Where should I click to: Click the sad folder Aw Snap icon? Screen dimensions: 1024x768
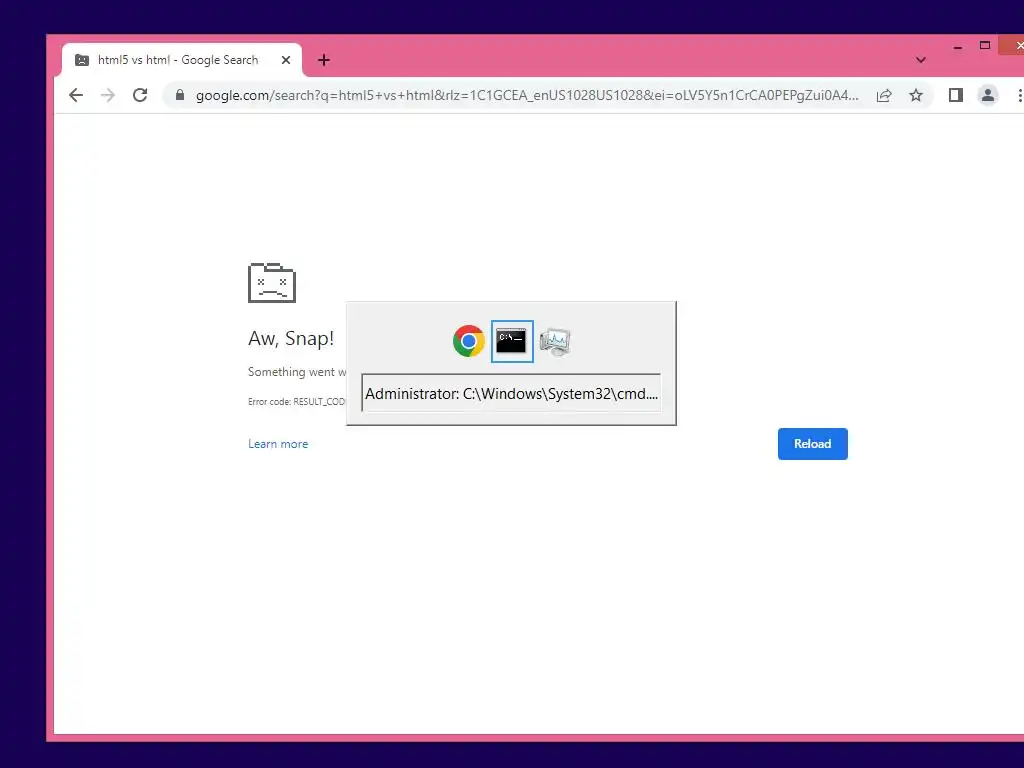pos(272,283)
